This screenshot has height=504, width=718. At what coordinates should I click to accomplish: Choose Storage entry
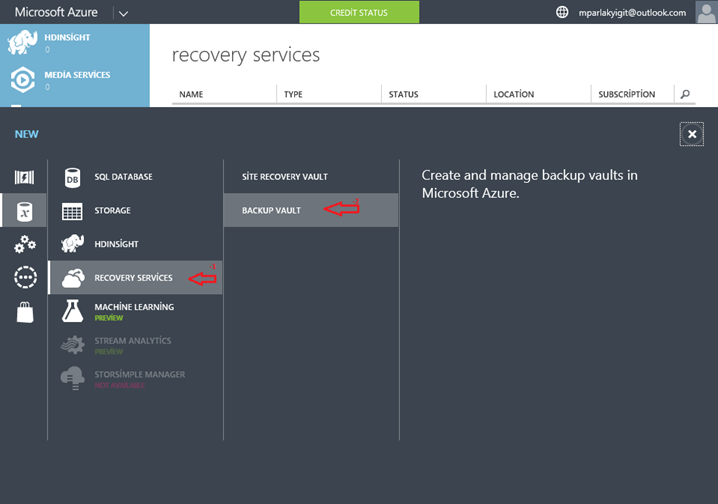[136, 210]
